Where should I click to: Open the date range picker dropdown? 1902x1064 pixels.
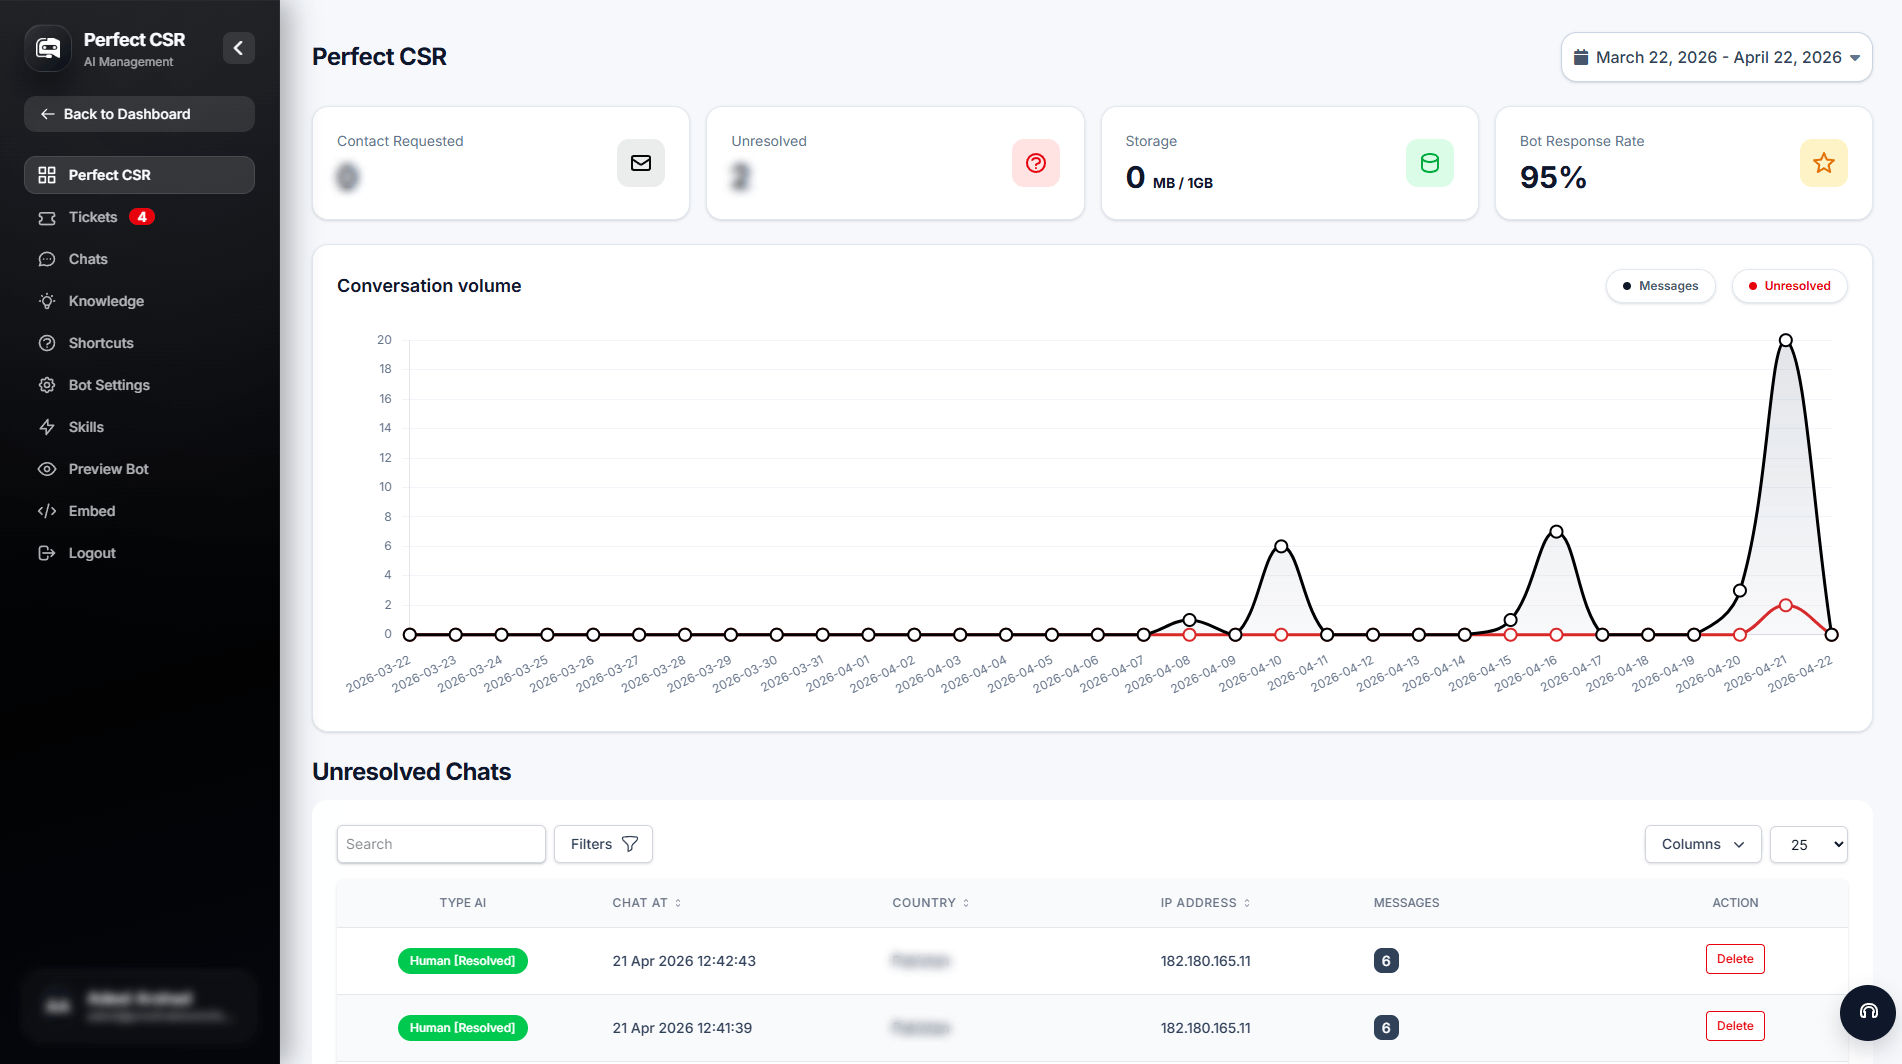point(1716,58)
